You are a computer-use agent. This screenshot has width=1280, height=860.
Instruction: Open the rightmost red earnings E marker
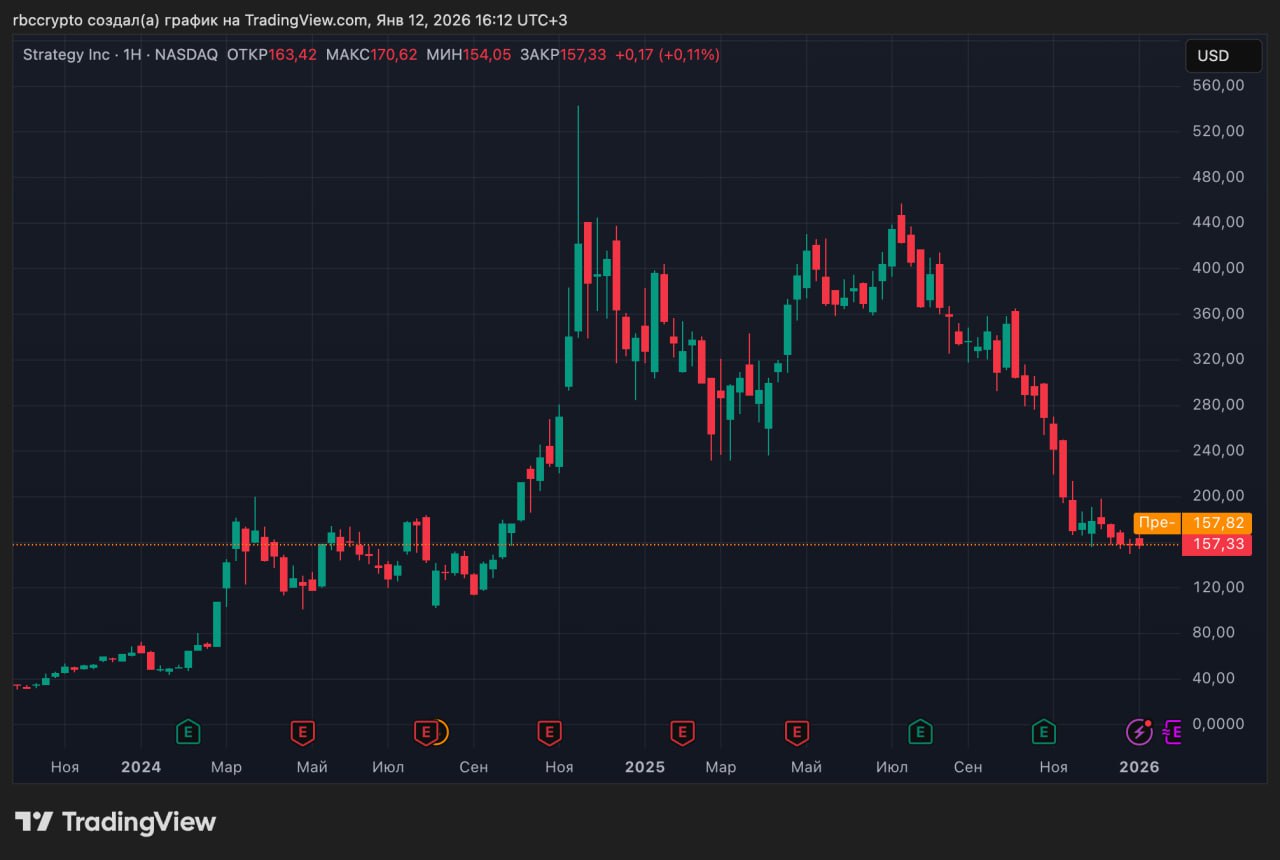[x=797, y=732]
